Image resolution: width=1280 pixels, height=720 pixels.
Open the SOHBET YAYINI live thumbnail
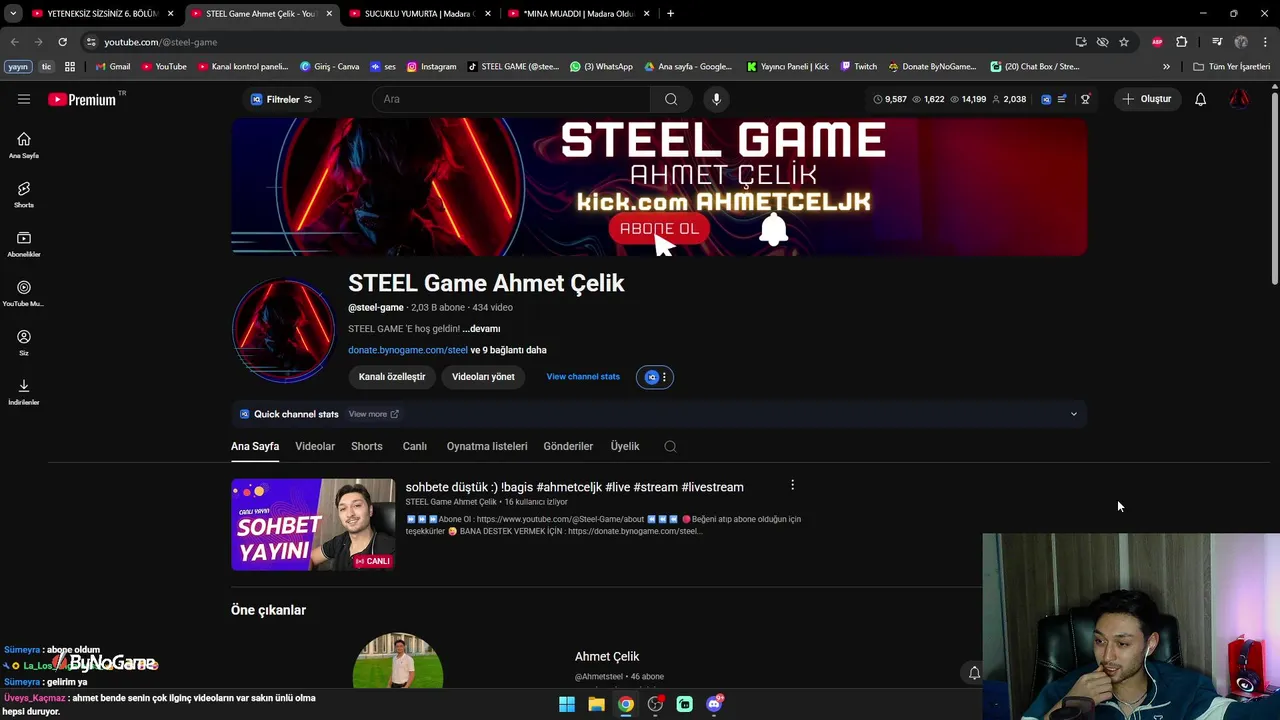313,524
